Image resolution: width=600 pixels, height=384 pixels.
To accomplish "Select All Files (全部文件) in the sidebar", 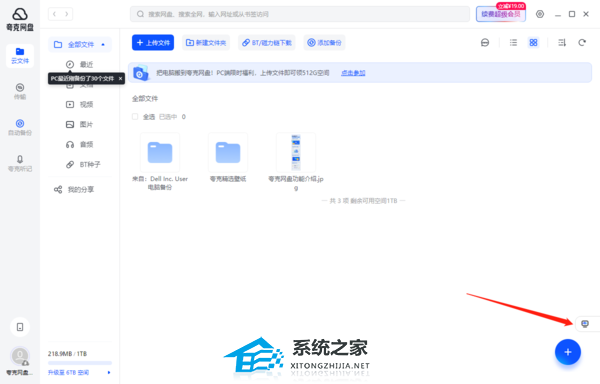I will pyautogui.click(x=80, y=44).
